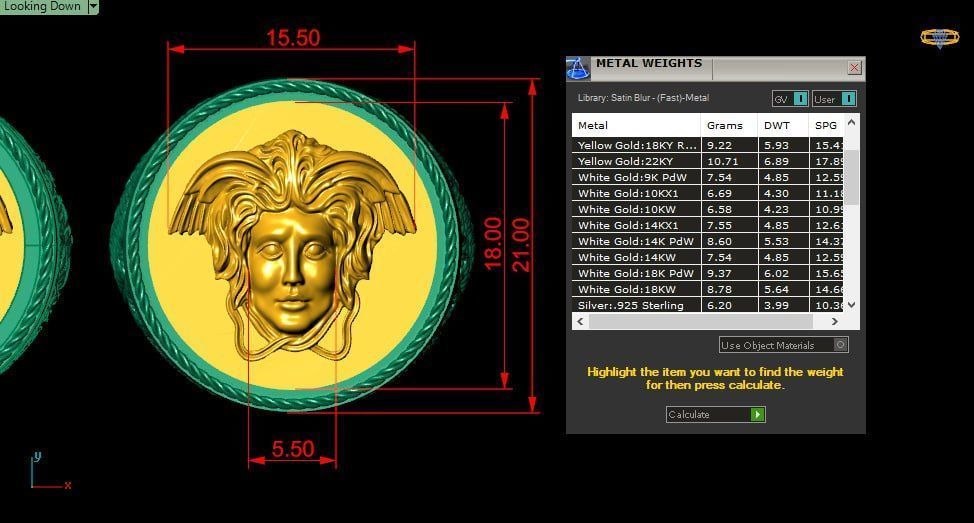Toggle the User library switch
Viewport: 974px width, 523px height.
pos(834,99)
